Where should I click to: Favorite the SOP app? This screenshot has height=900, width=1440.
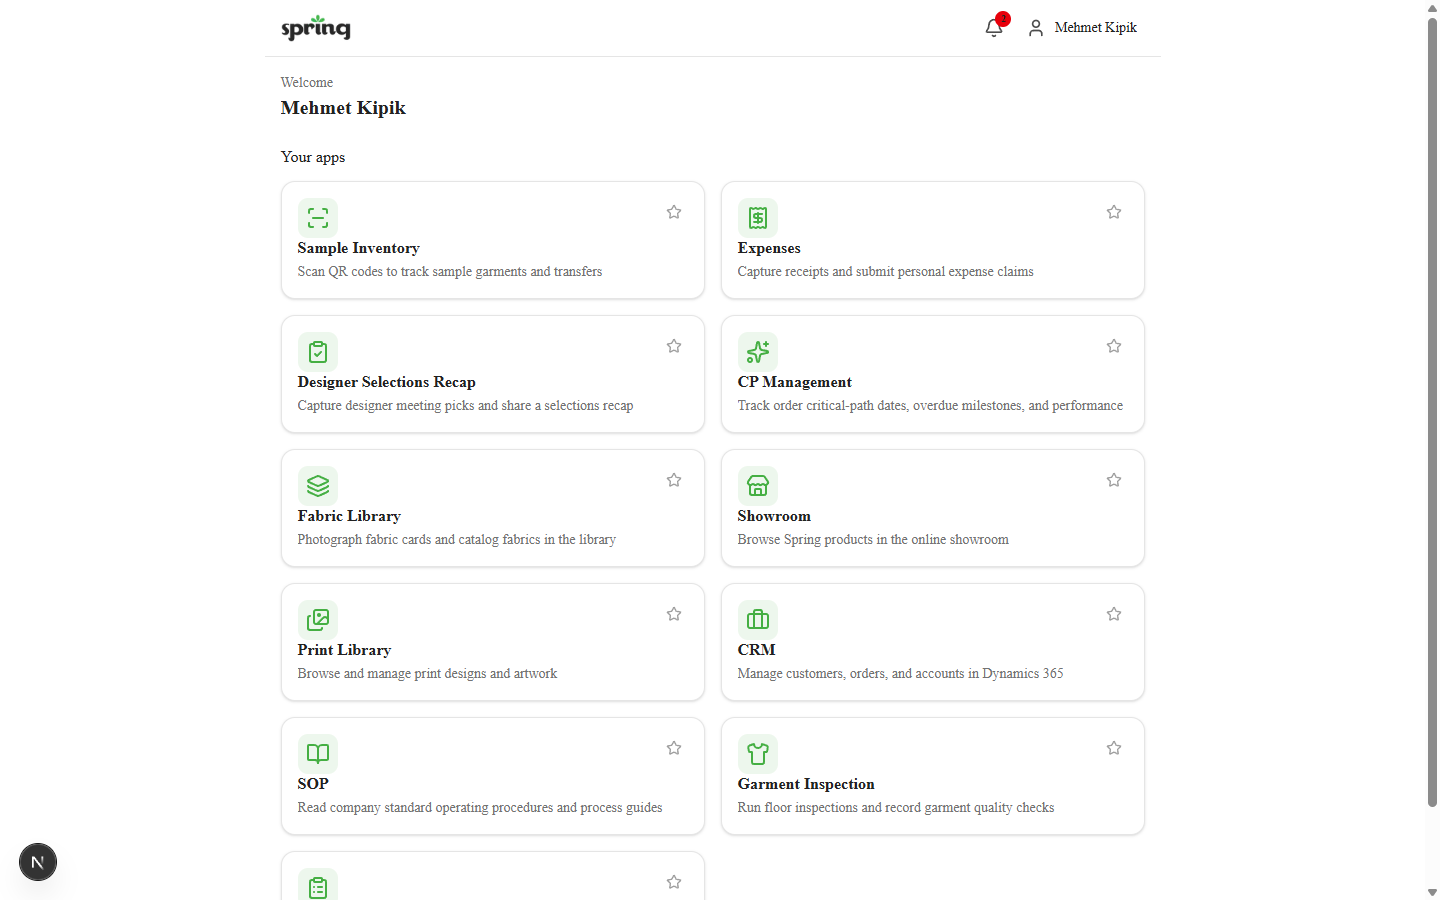tap(674, 748)
